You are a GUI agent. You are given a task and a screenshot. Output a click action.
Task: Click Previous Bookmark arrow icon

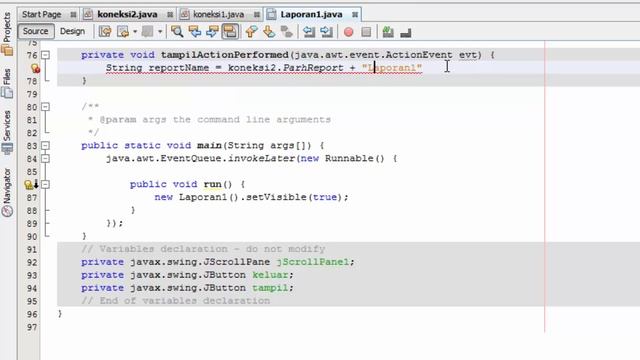[251, 31]
